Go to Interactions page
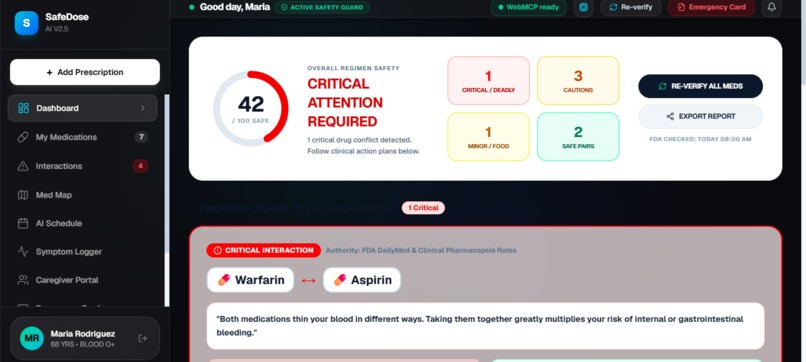This screenshot has height=362, width=806. [x=82, y=166]
